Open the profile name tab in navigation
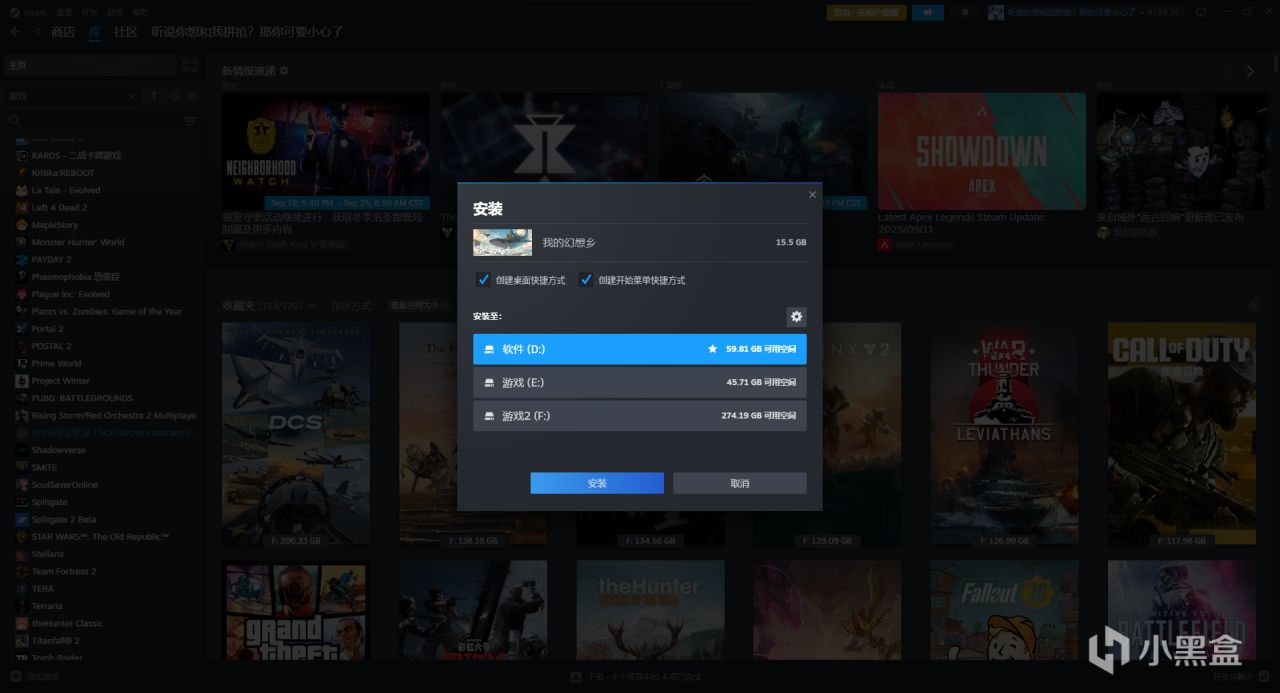Image resolution: width=1280 pixels, height=693 pixels. click(247, 32)
